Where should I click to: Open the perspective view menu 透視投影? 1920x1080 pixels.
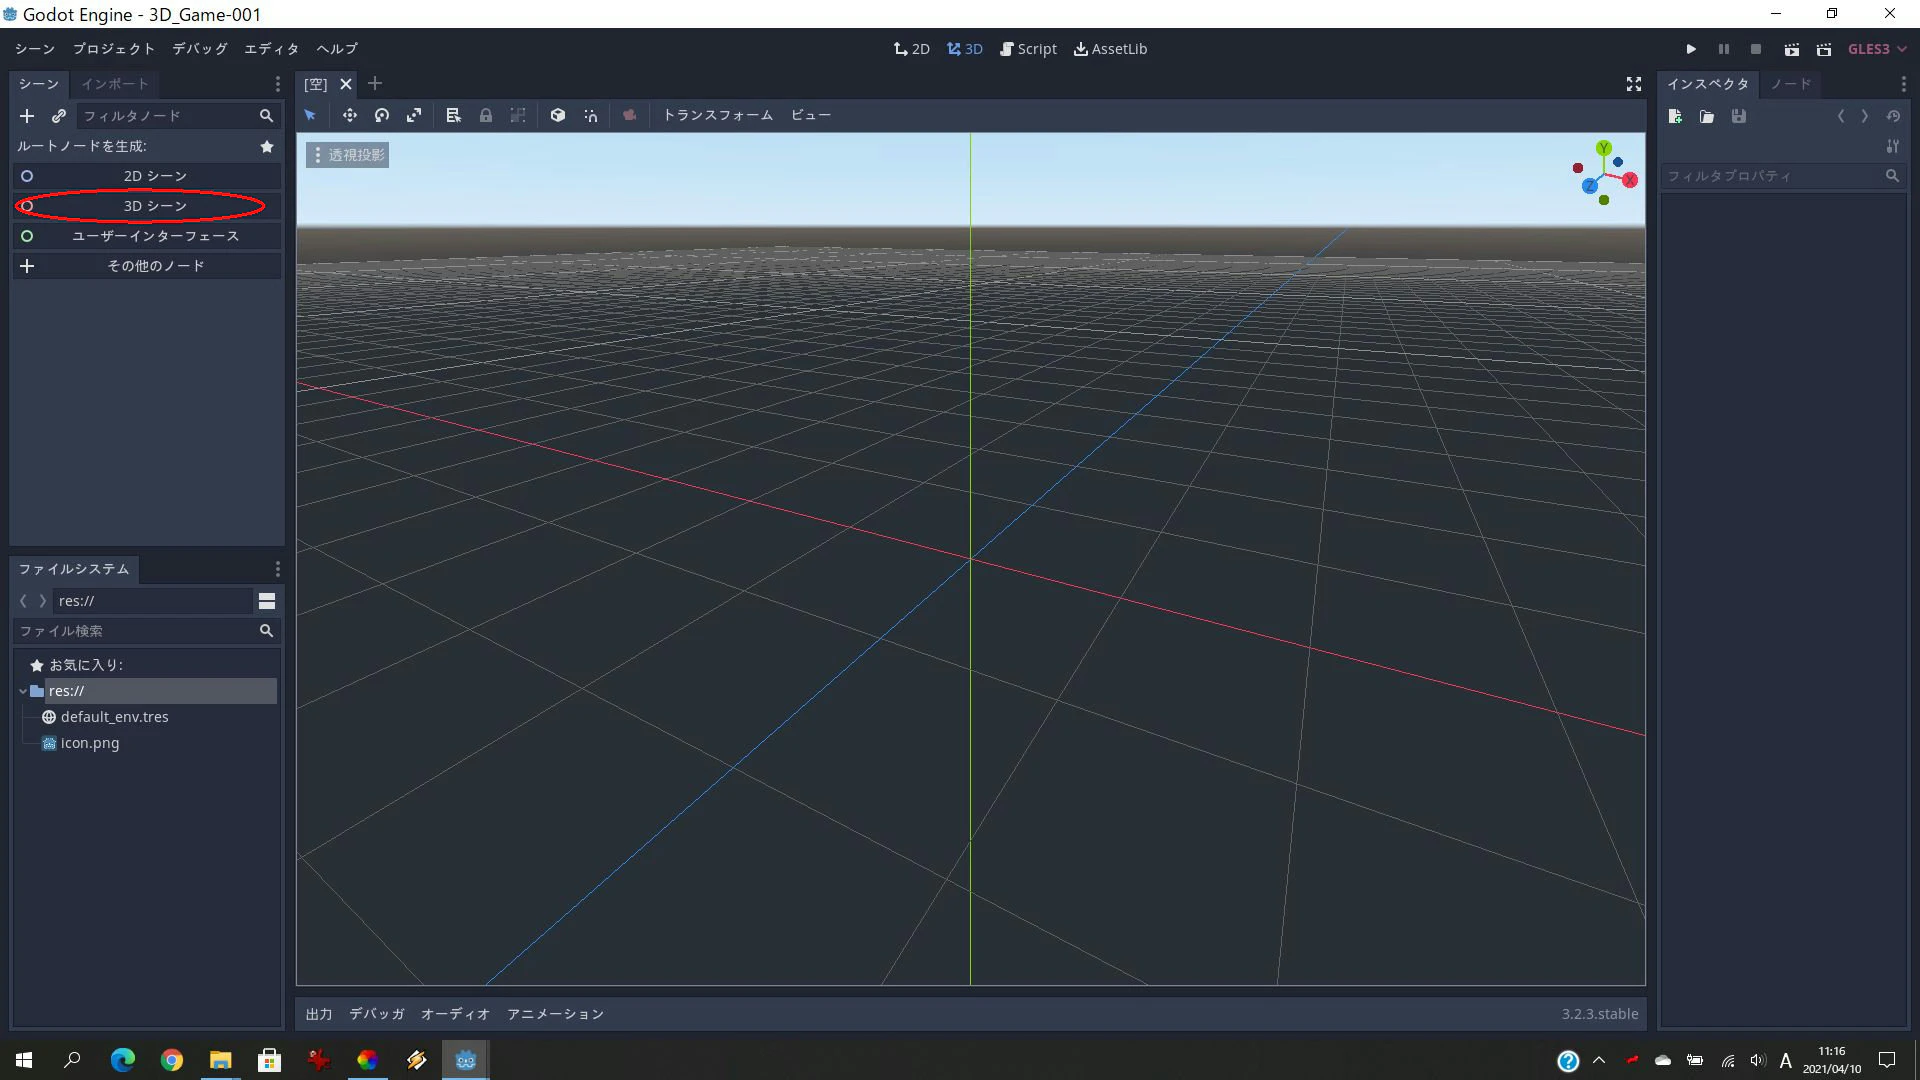click(347, 155)
